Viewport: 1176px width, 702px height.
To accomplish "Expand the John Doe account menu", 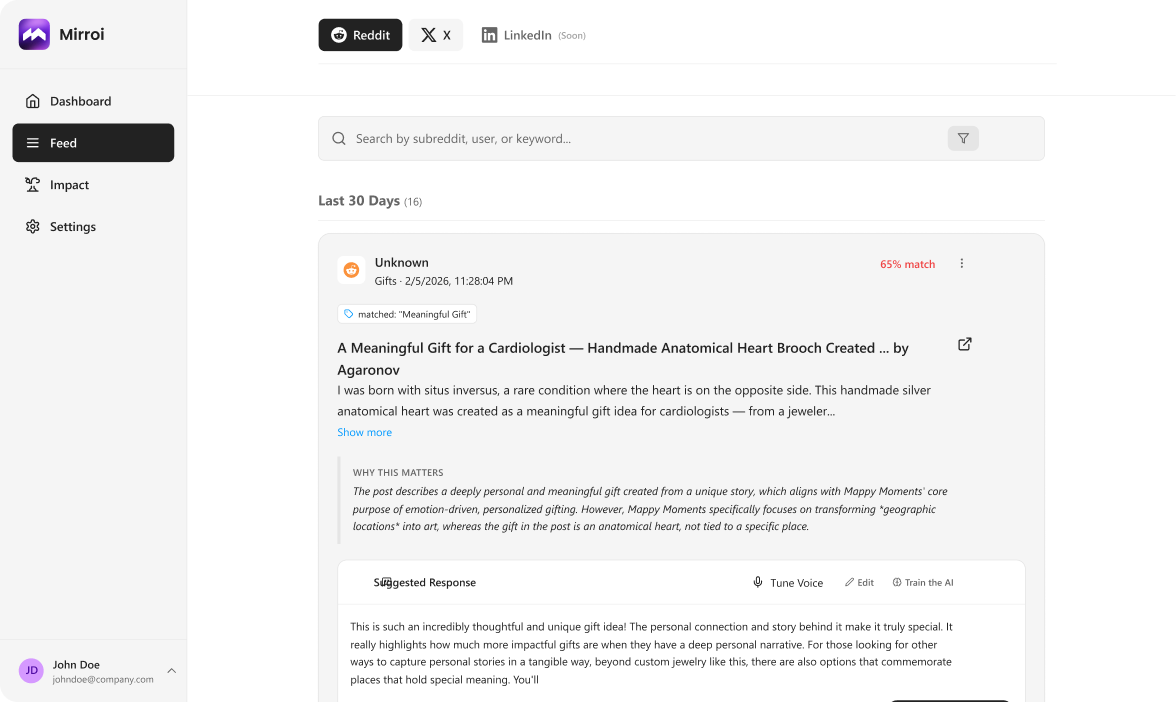I will click(171, 671).
